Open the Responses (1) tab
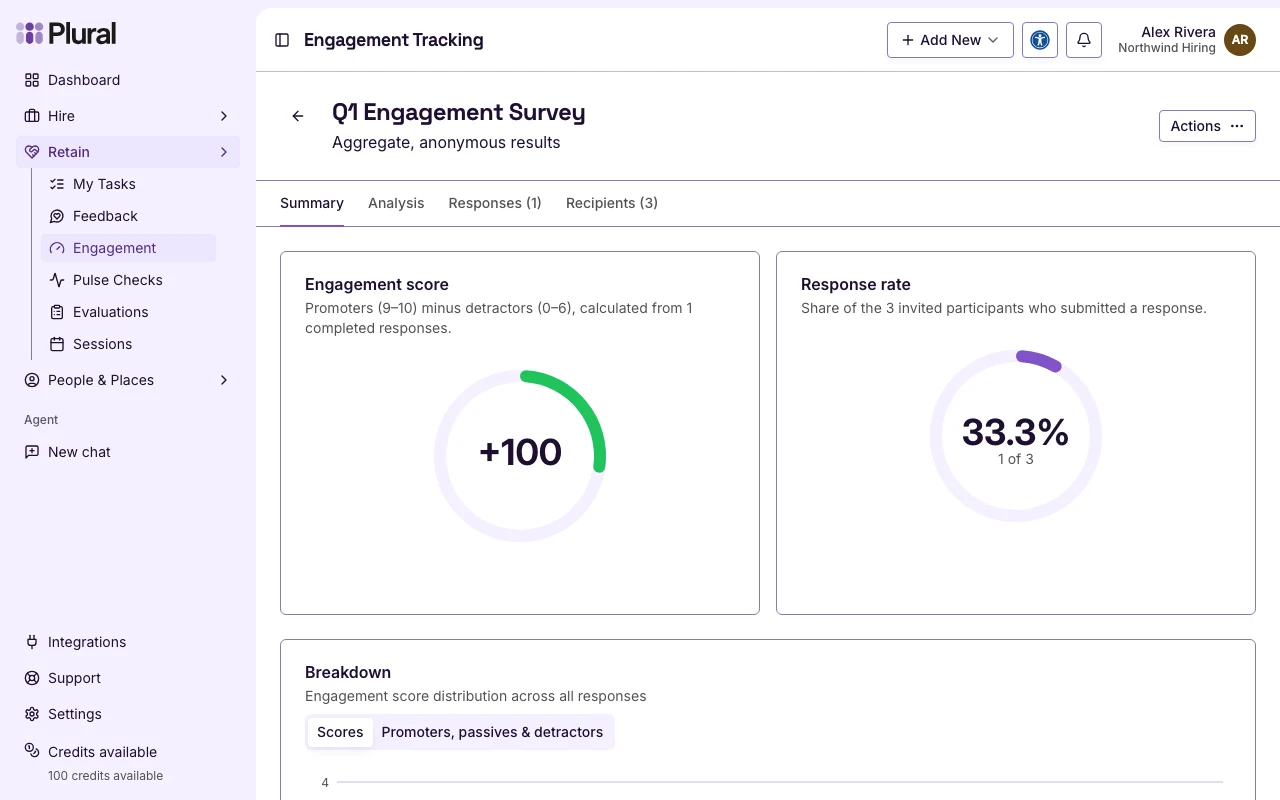Image resolution: width=1280 pixels, height=800 pixels. pos(495,203)
